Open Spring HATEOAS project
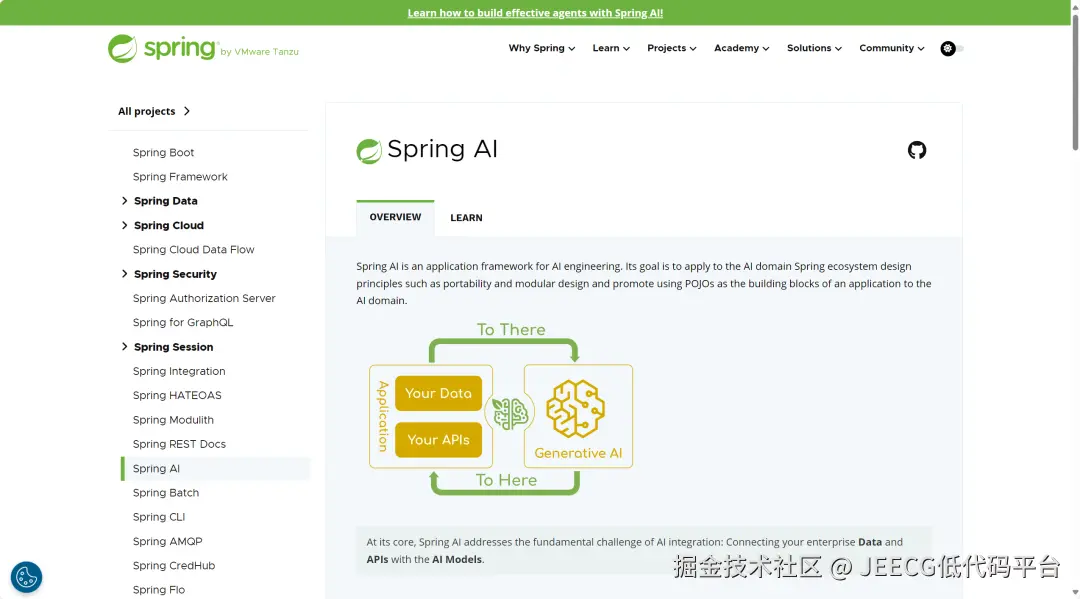This screenshot has width=1080, height=599. 177,395
